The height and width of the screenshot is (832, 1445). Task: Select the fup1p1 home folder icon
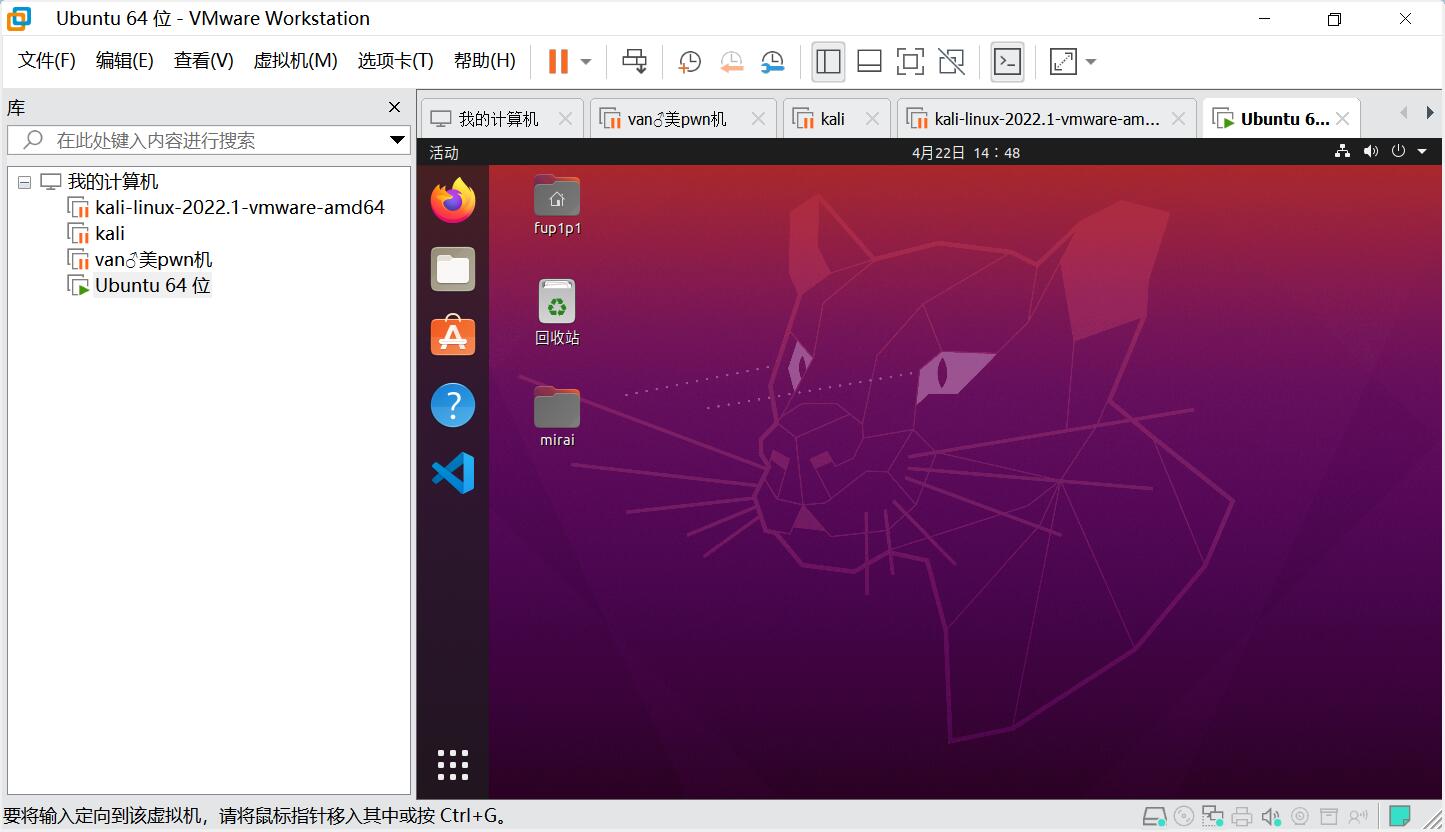pyautogui.click(x=557, y=205)
